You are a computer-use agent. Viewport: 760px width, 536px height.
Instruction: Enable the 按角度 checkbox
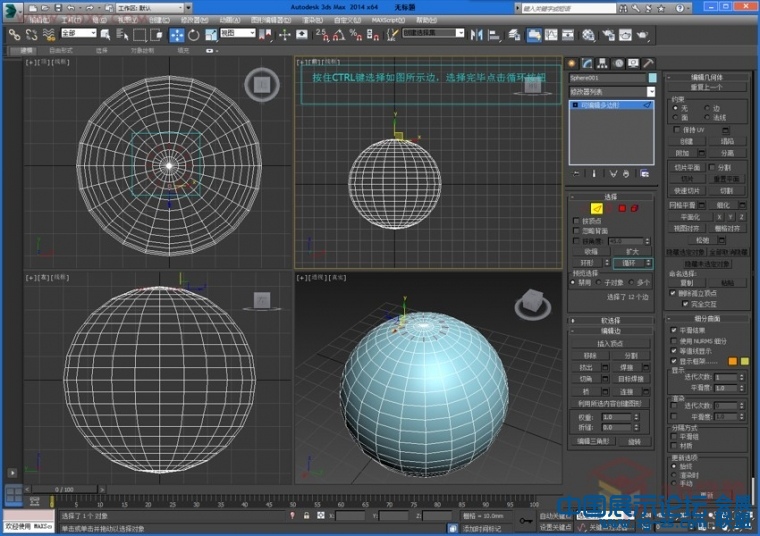pyautogui.click(x=576, y=241)
